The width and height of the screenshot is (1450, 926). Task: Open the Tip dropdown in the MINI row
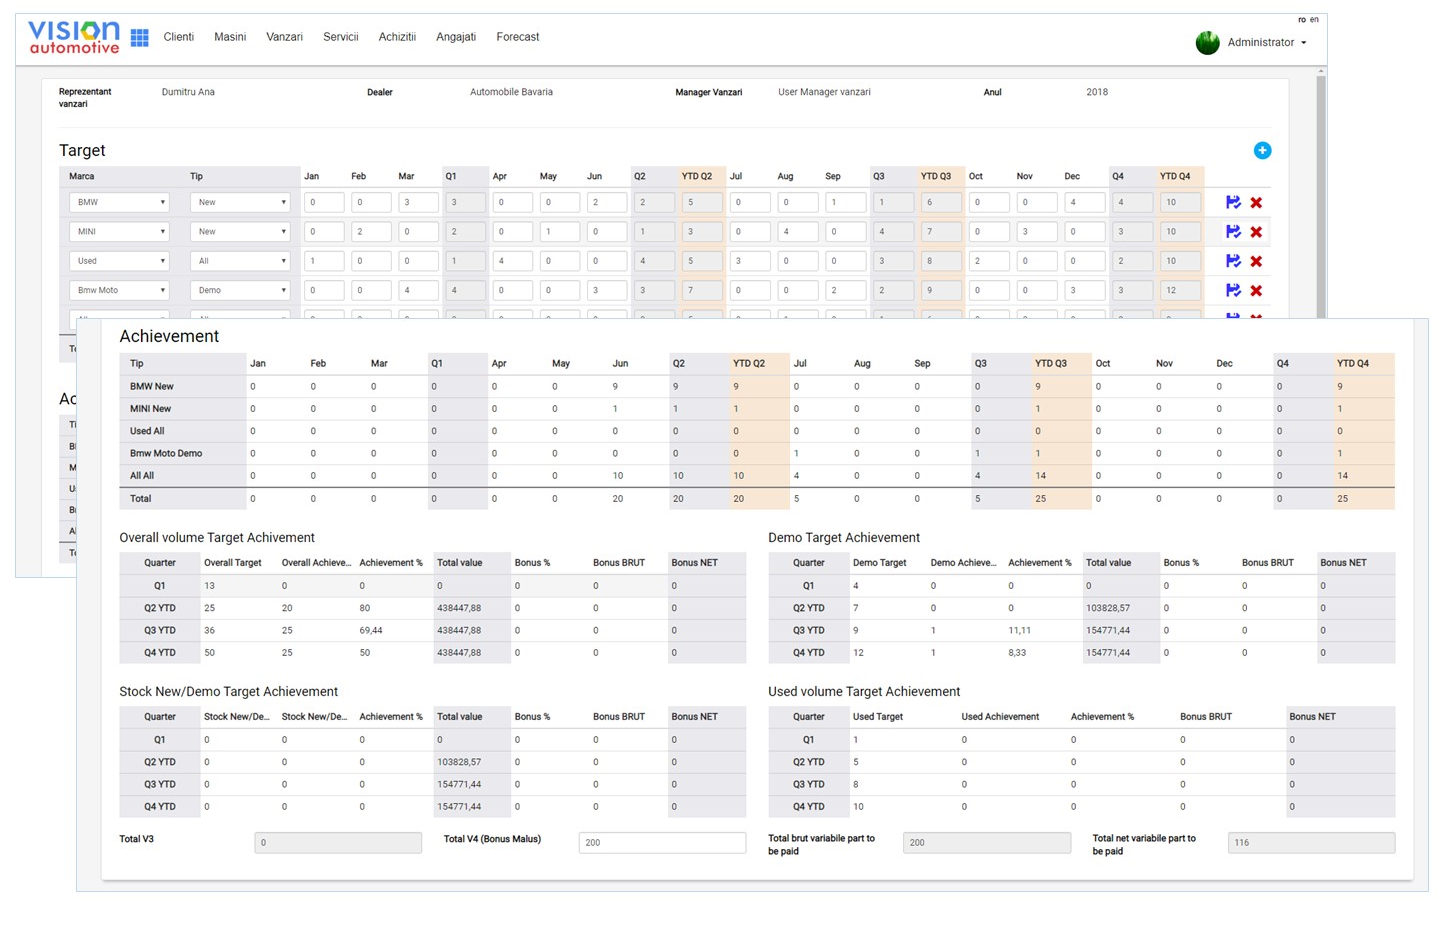click(240, 231)
